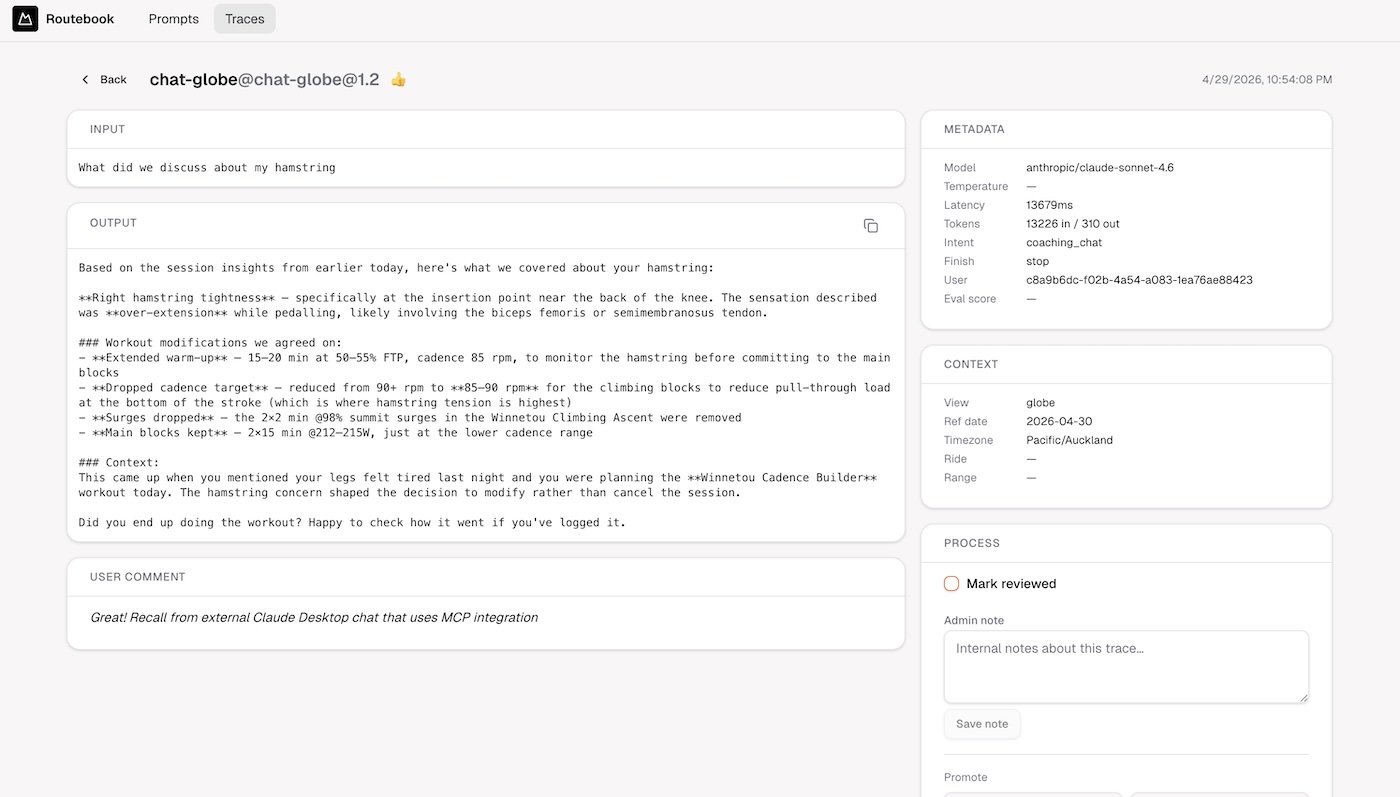The height and width of the screenshot is (797, 1400).
Task: Copy the output using the copy icon
Action: point(870,226)
